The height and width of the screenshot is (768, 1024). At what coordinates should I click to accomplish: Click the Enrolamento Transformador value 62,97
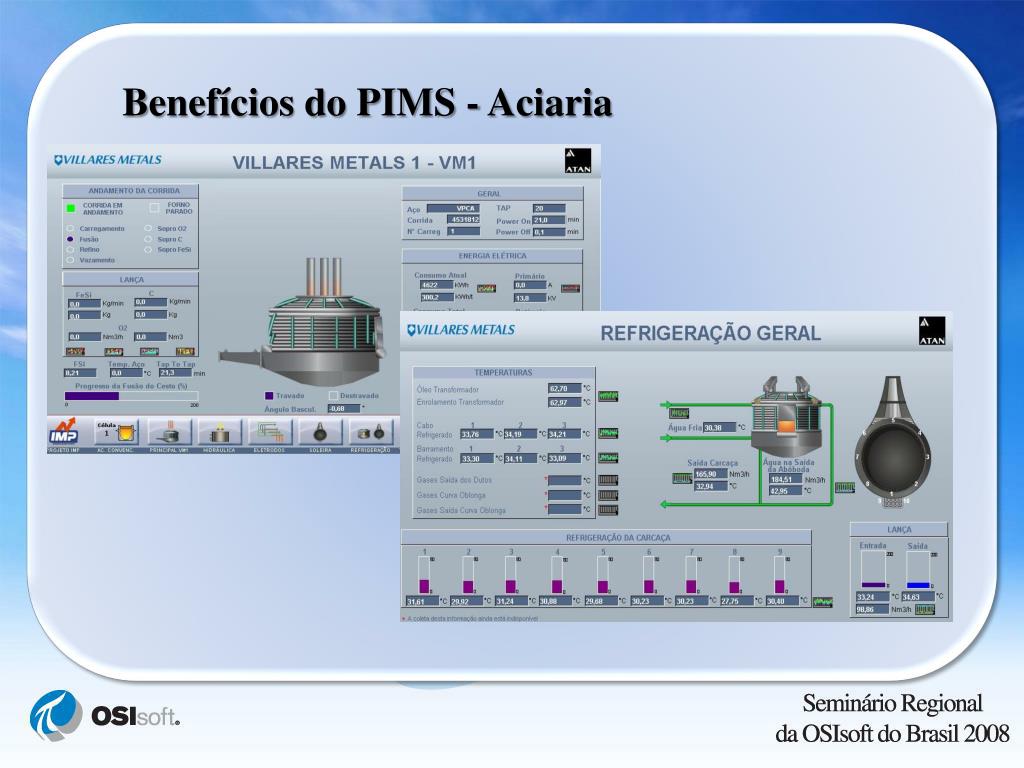coord(564,402)
